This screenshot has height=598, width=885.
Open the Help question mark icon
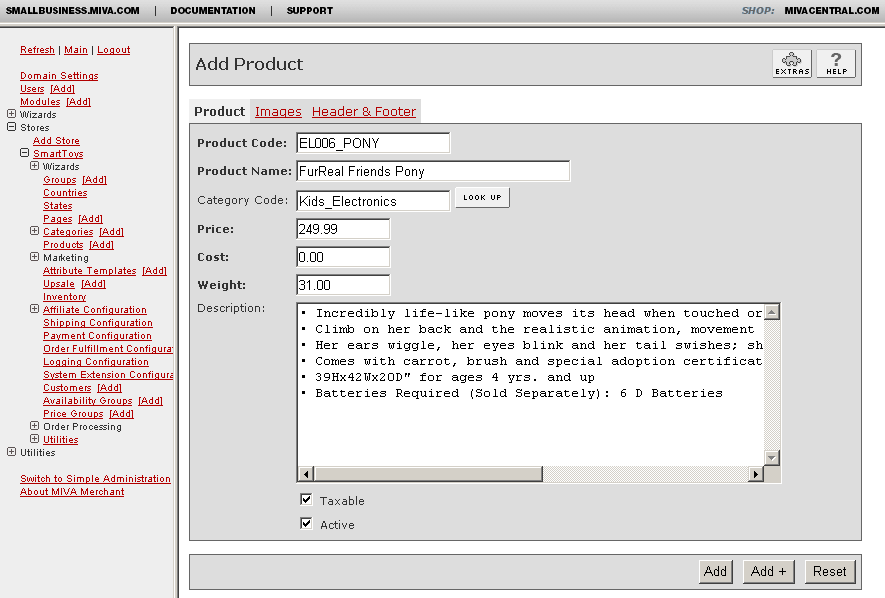tap(836, 64)
